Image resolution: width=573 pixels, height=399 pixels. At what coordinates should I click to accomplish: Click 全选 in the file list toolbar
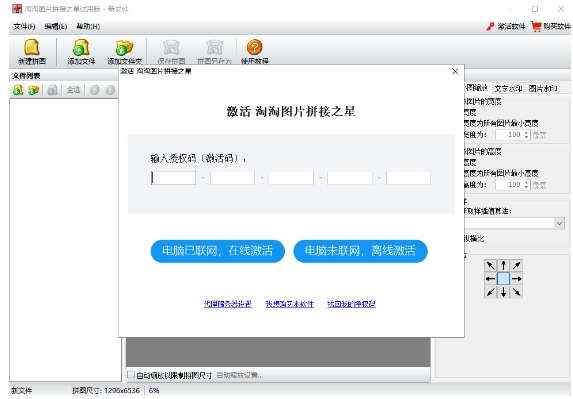click(73, 90)
